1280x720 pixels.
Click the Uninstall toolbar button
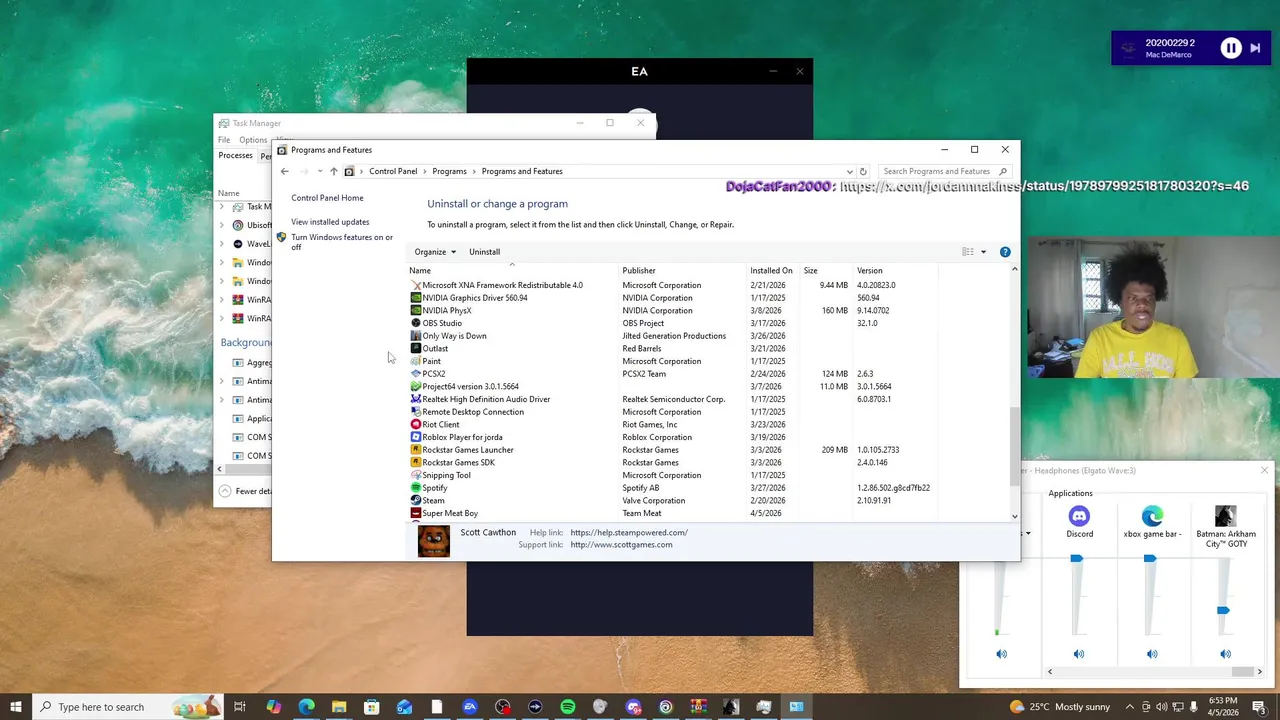point(484,252)
